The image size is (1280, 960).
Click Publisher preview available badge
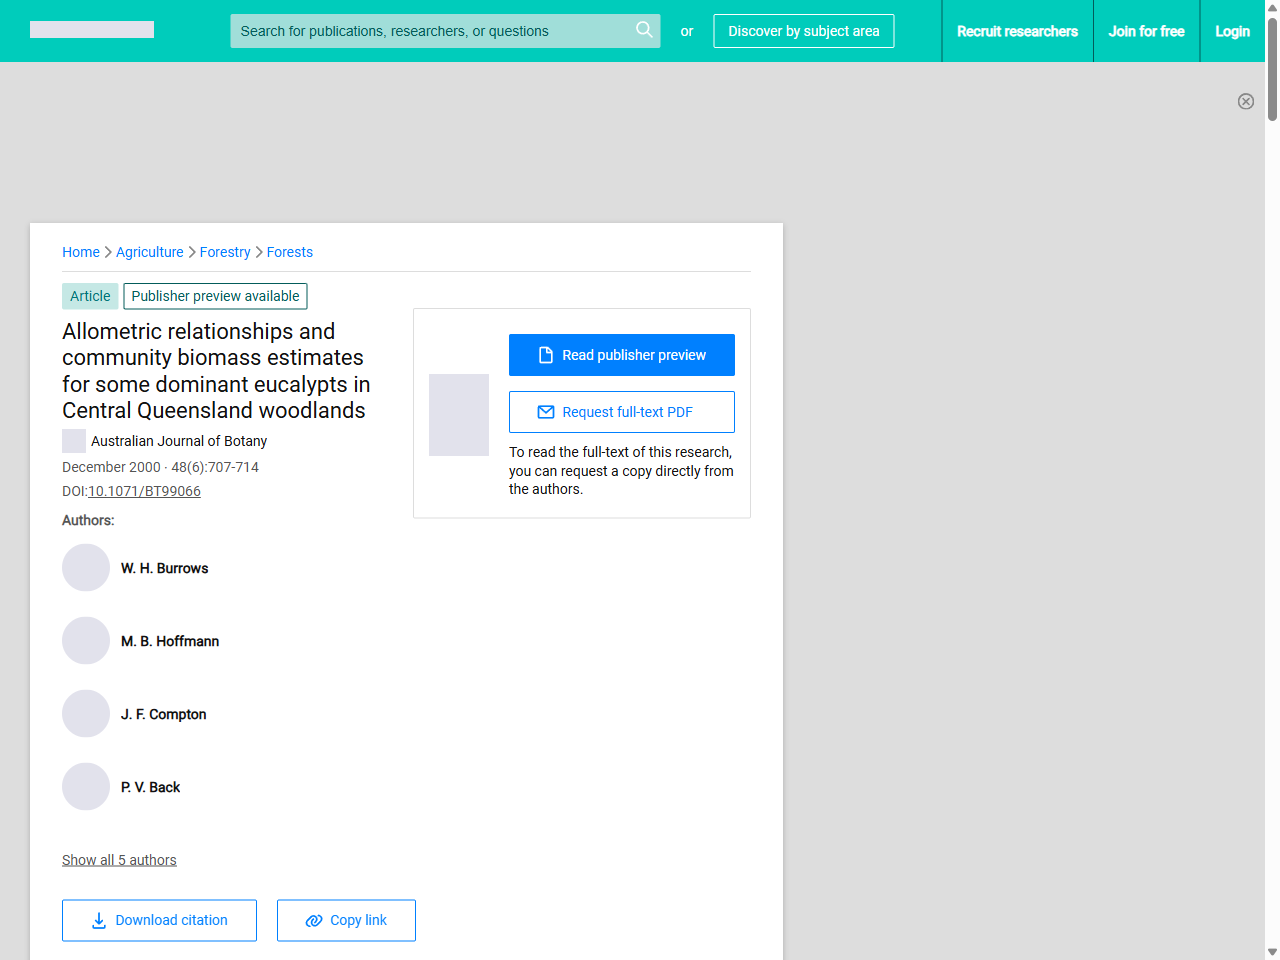215,296
